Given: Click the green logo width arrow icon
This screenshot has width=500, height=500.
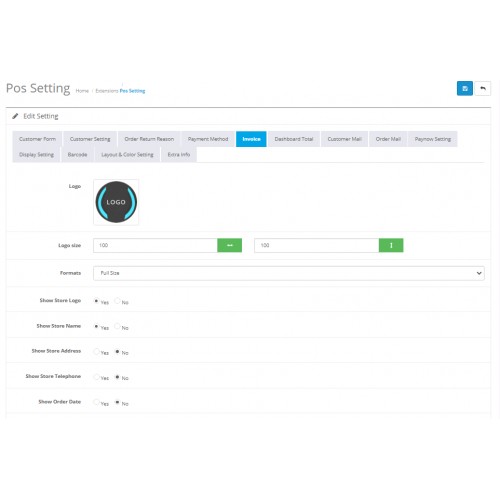Looking at the screenshot, I should tap(229, 245).
